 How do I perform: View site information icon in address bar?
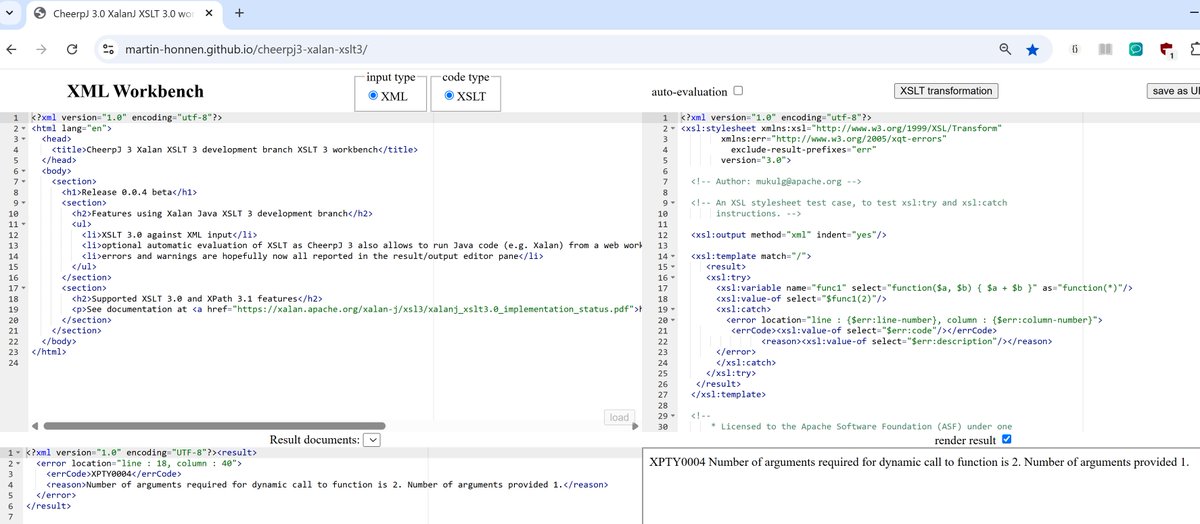109,49
